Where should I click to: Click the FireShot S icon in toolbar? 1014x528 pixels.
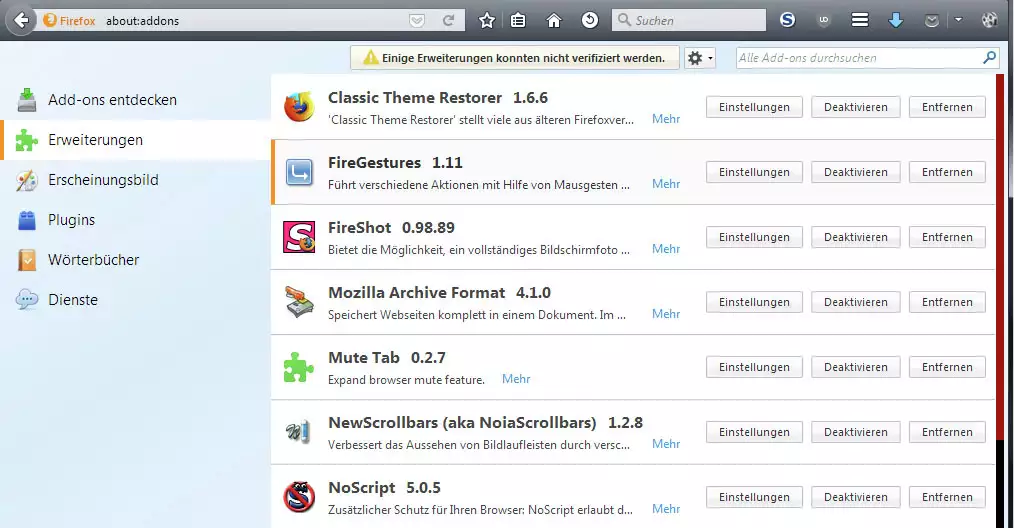[788, 20]
